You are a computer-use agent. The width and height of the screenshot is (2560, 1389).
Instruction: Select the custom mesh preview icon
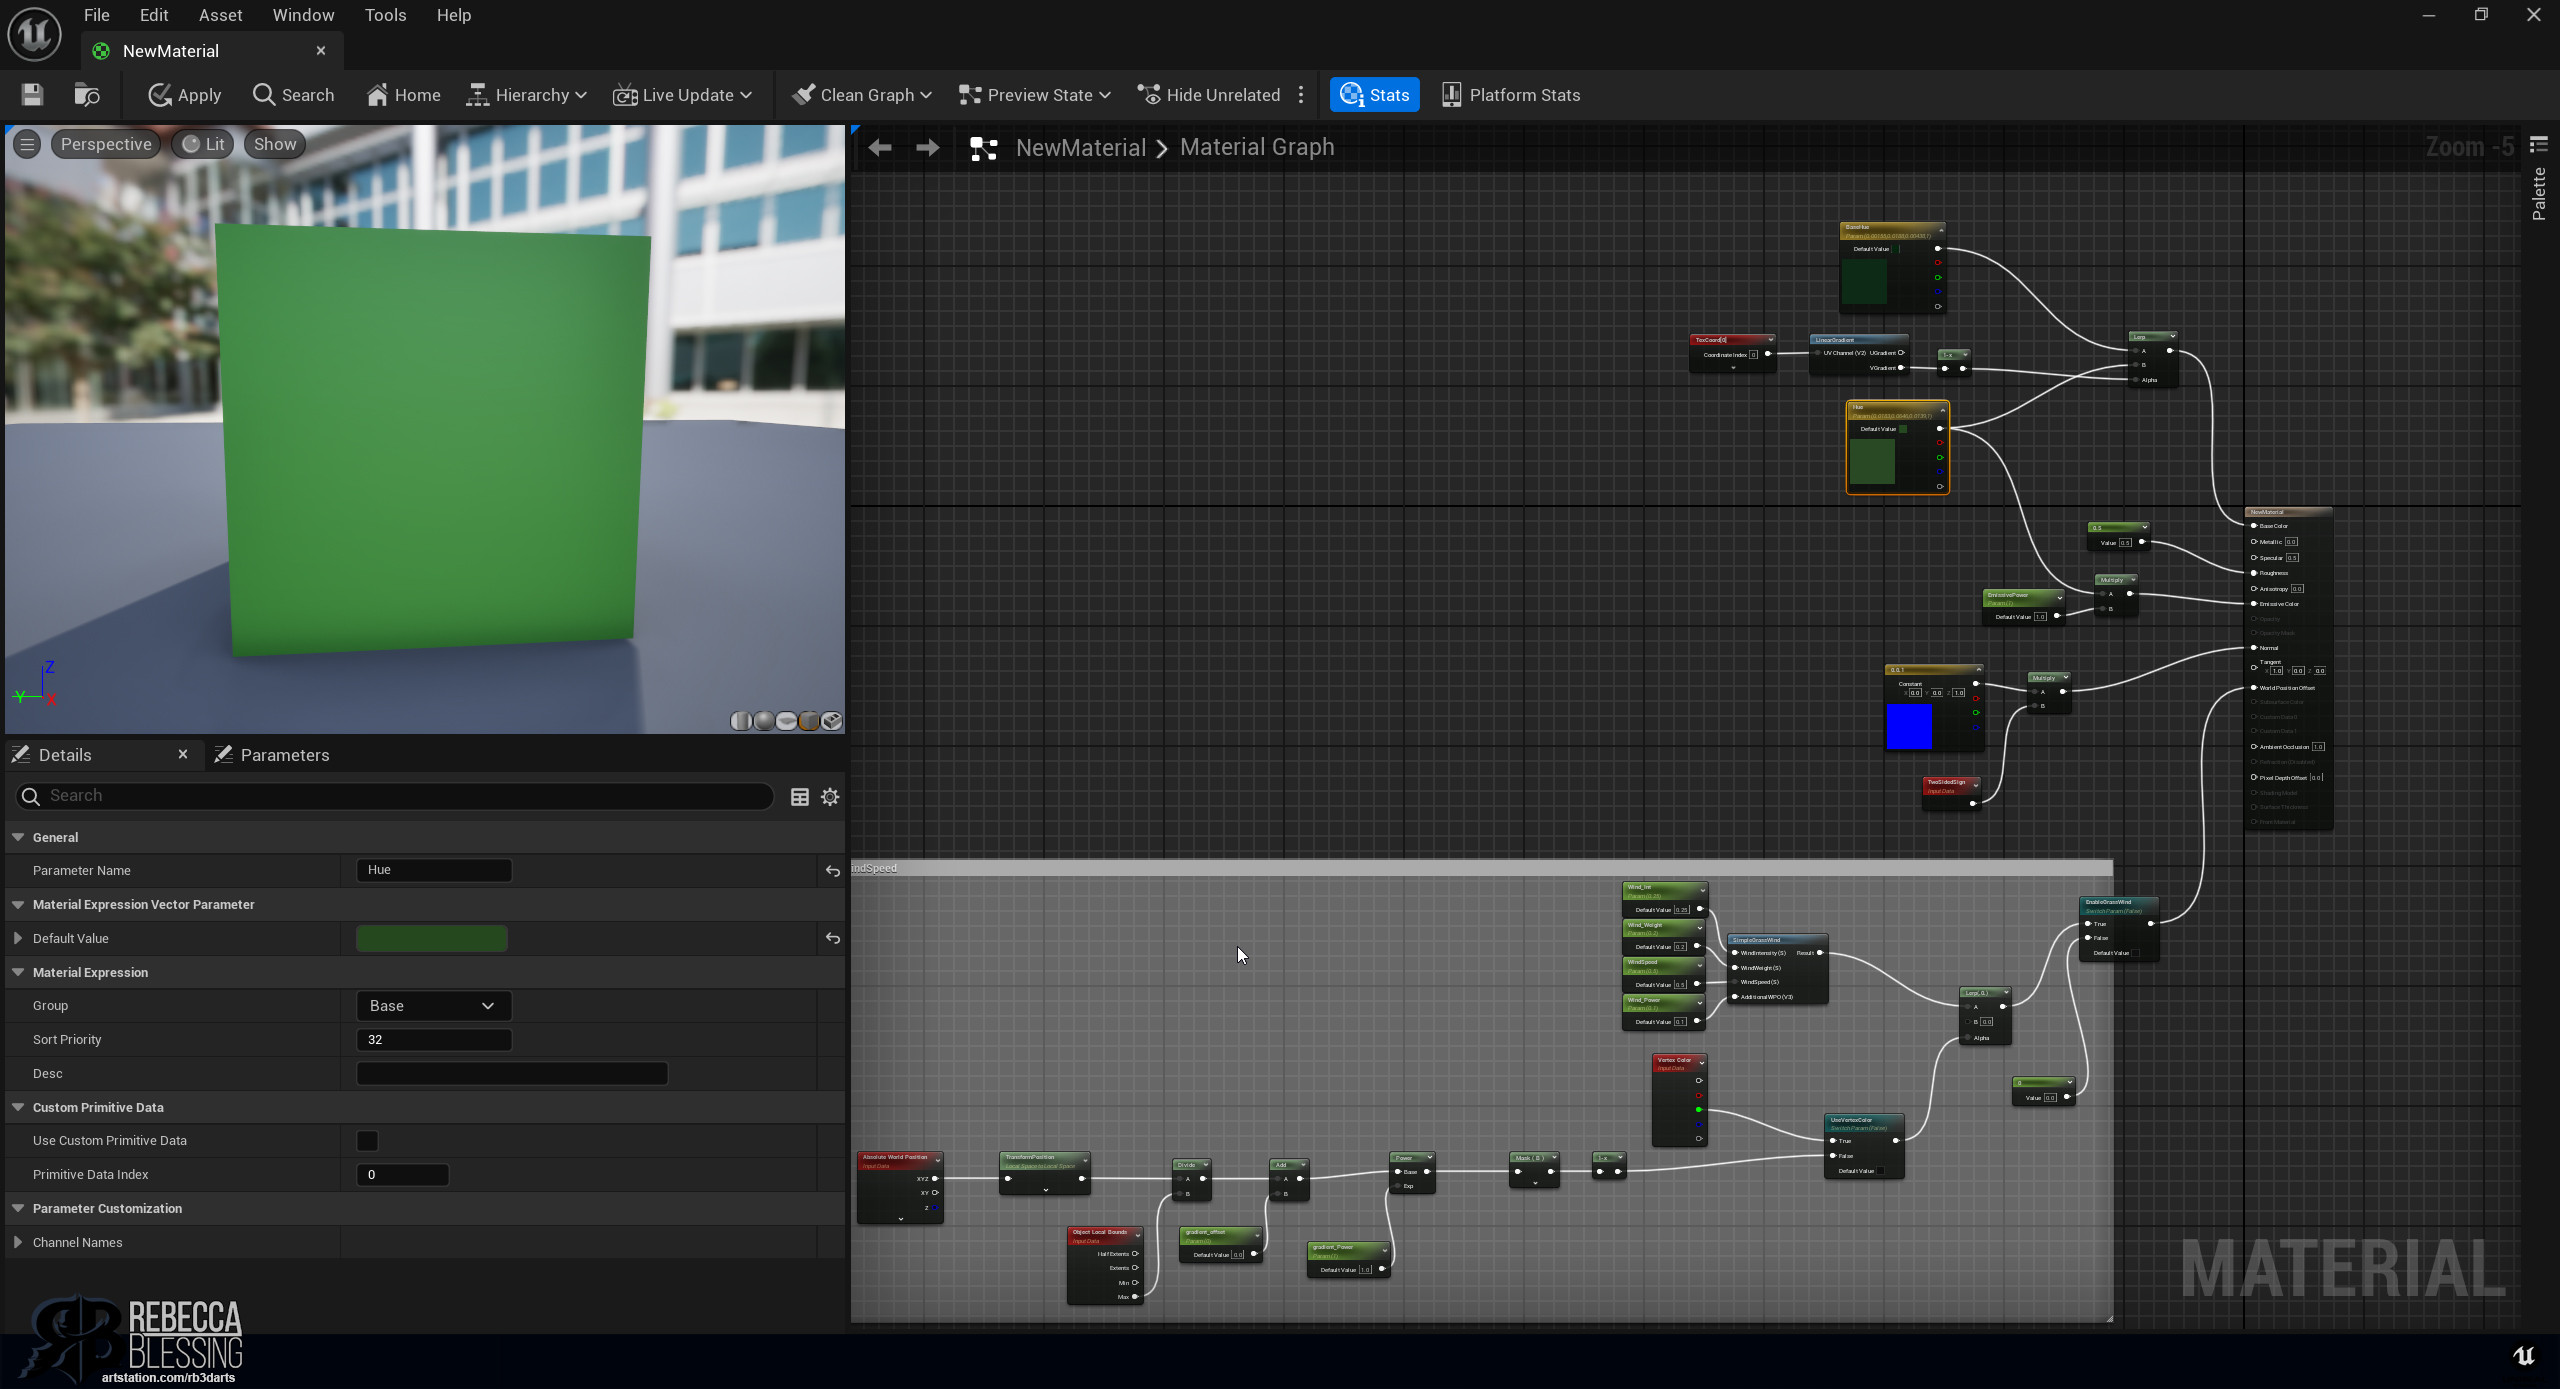[831, 721]
